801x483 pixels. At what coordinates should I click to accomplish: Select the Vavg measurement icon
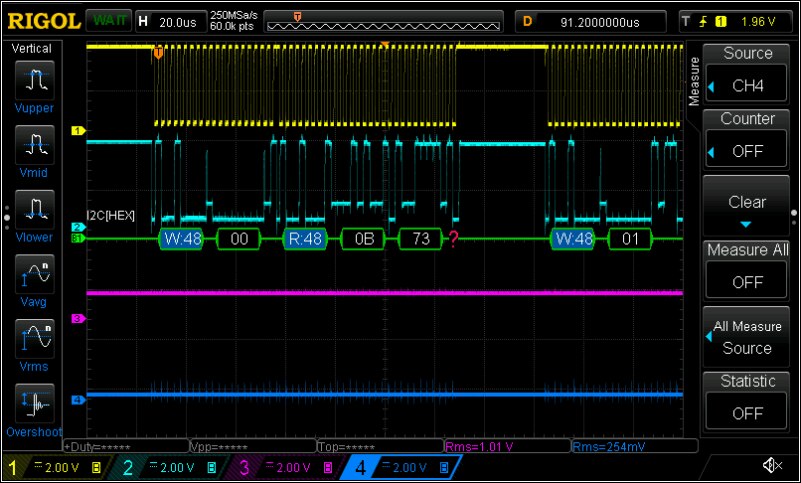point(36,272)
